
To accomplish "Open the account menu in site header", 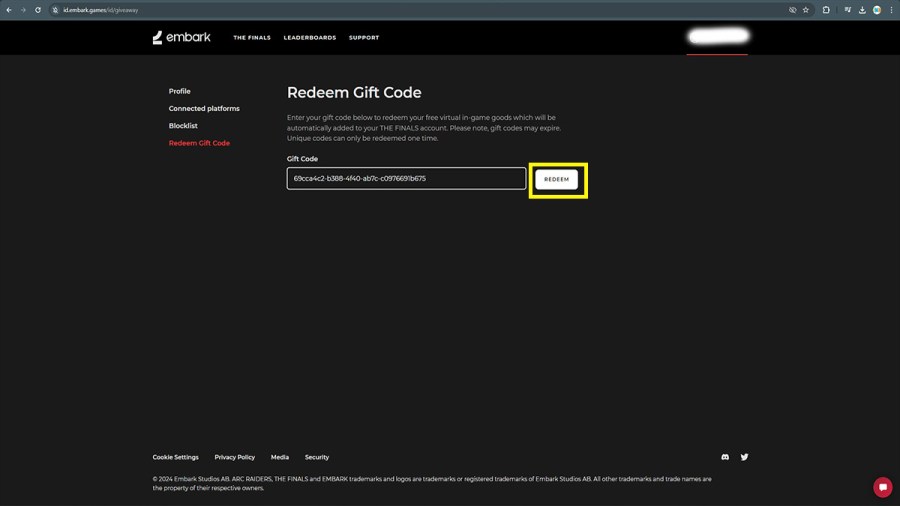I will 718,37.
